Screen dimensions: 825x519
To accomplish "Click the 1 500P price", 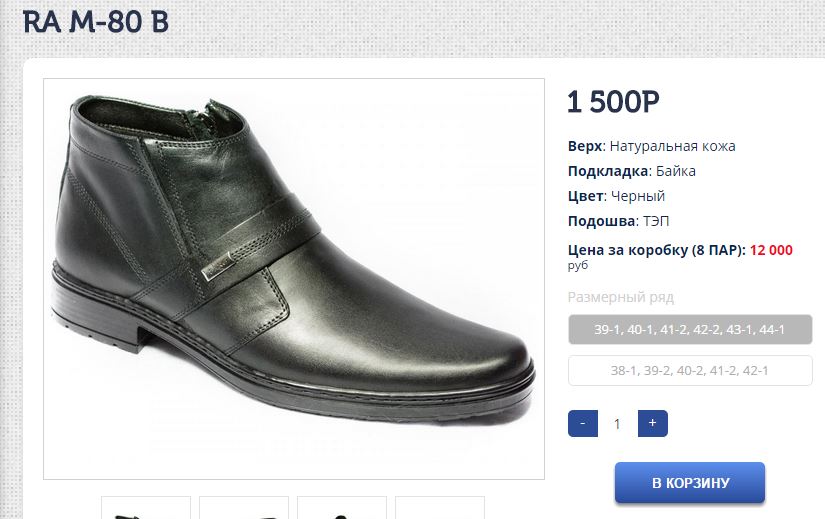I will [613, 102].
